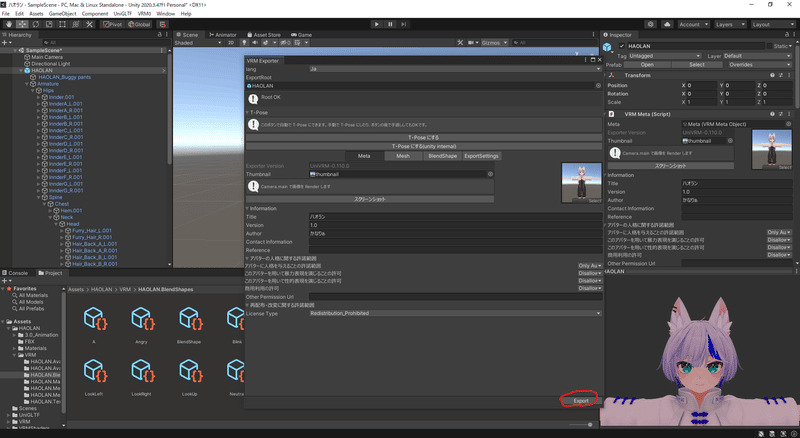Open the Collab services icon

[x=651, y=24]
